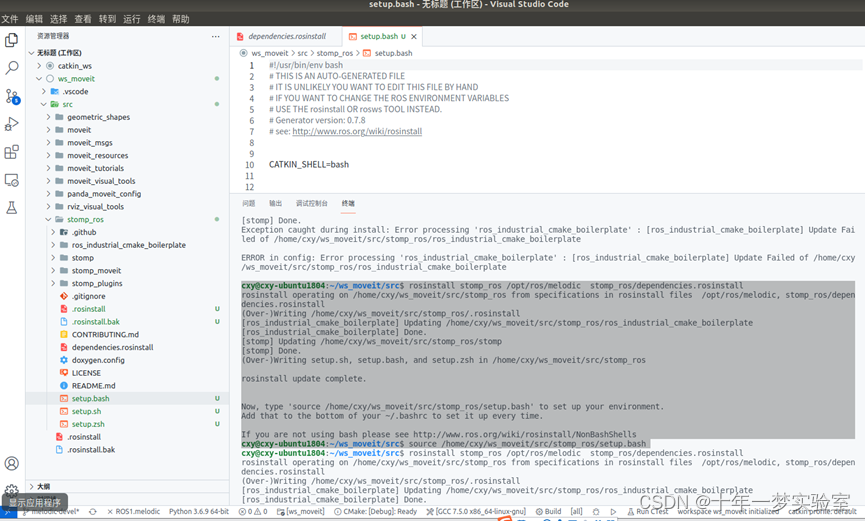
Task: Open the Run and Debug view
Action: (12, 124)
